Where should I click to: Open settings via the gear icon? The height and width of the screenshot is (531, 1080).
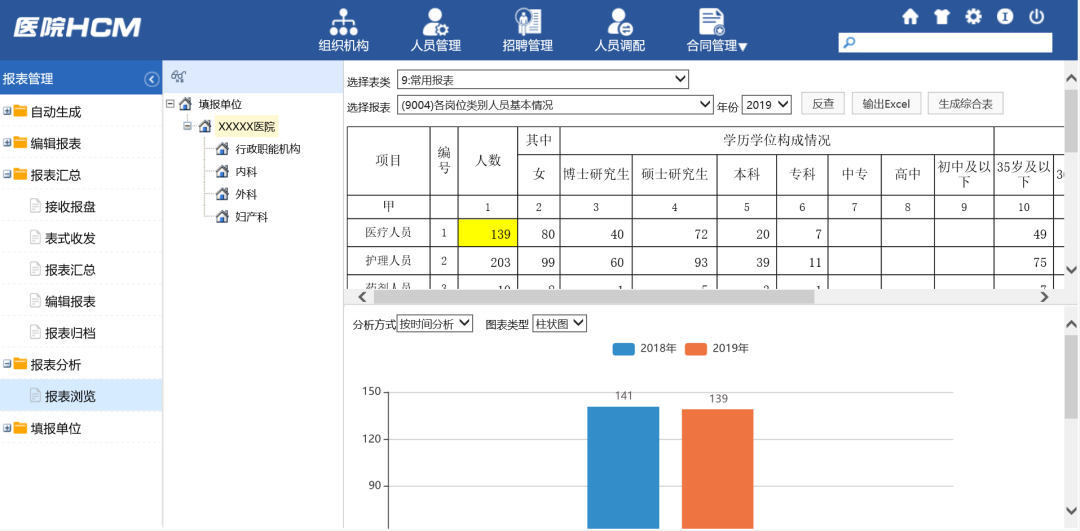[x=973, y=17]
